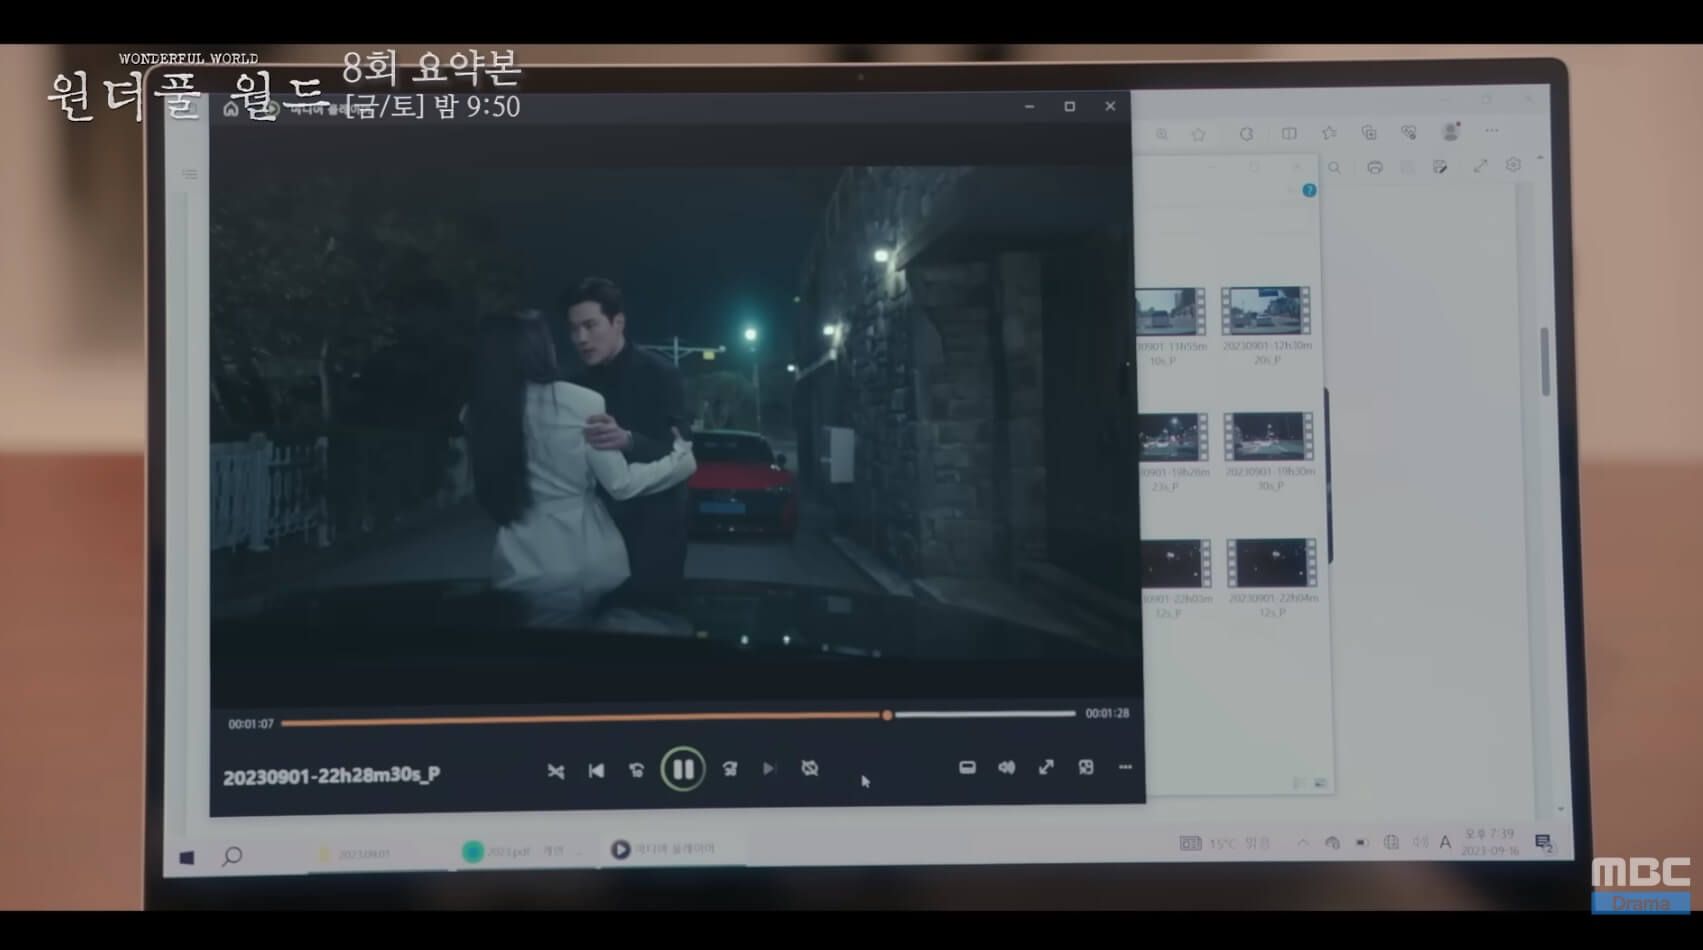Toggle shuffle in the media player
Viewport: 1703px width, 950px height.
pos(556,770)
